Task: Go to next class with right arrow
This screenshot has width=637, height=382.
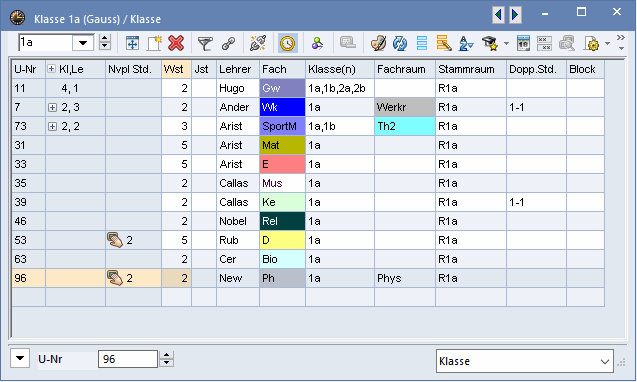Action: [x=515, y=15]
